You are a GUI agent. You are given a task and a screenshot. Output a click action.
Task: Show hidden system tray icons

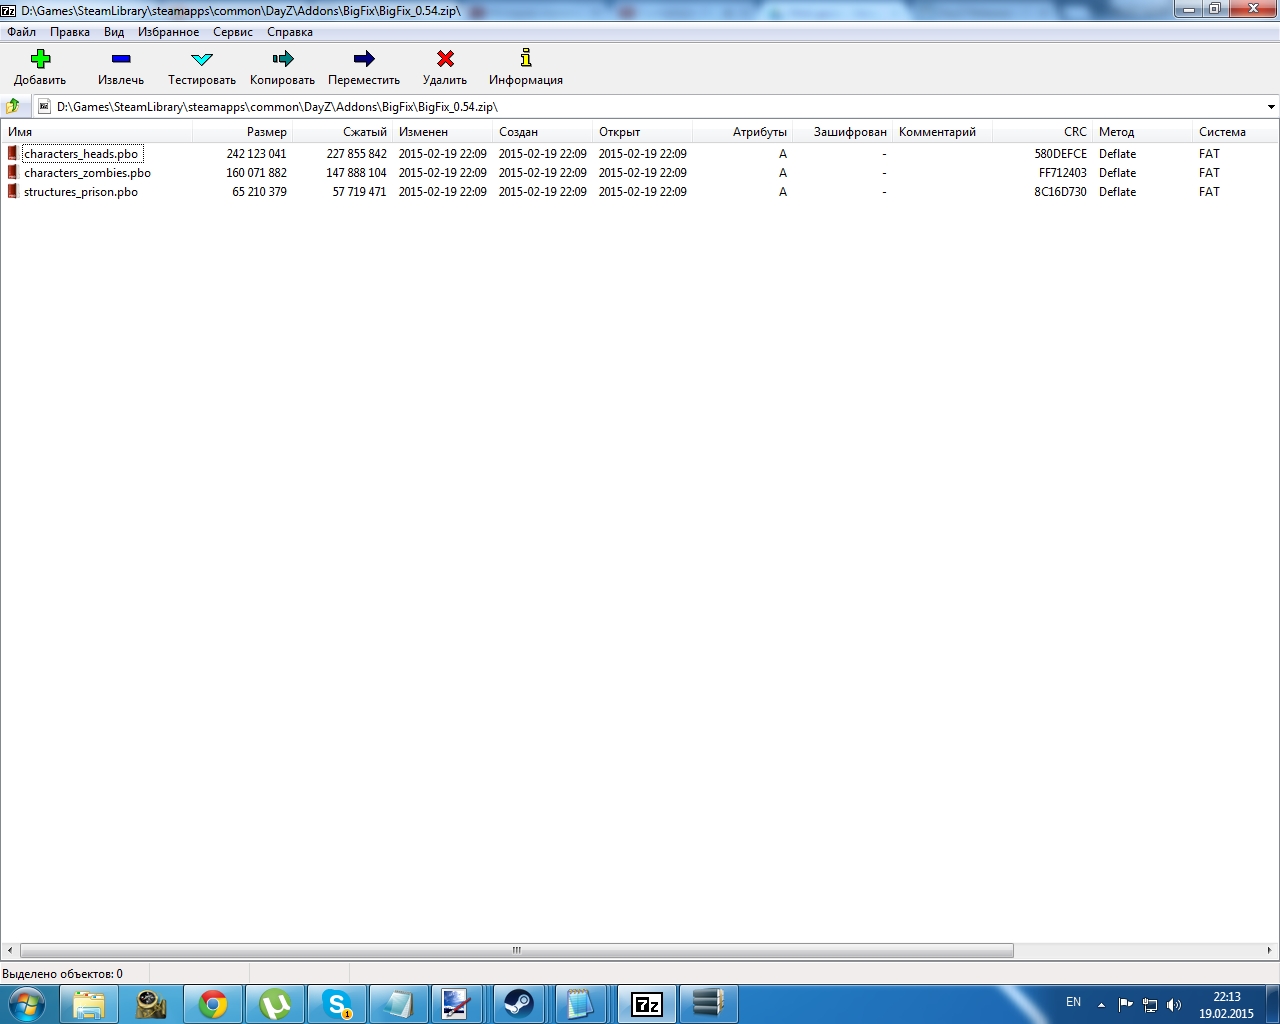click(x=1101, y=1004)
